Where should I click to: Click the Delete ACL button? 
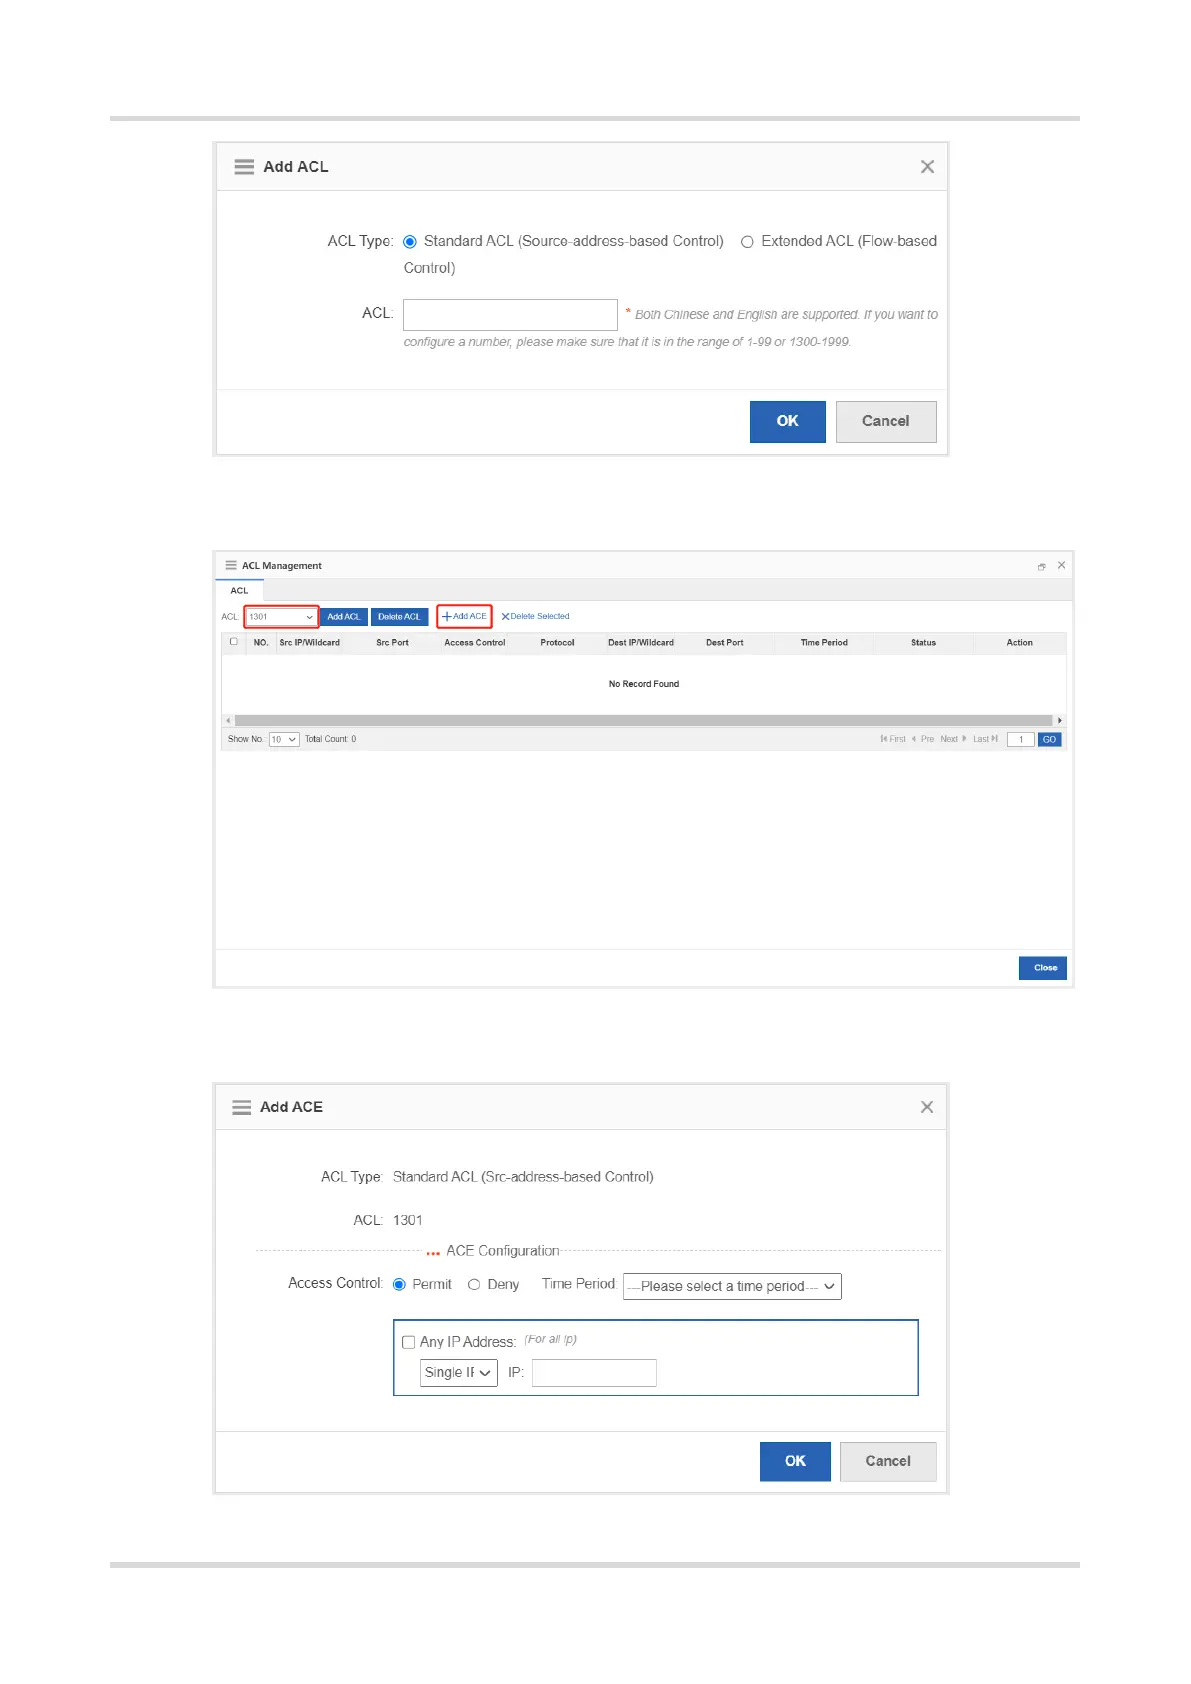399,617
